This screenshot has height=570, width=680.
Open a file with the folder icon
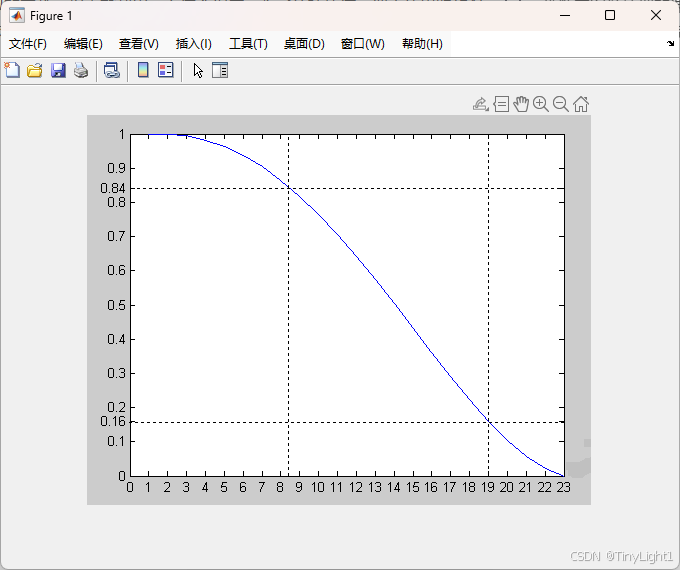(x=35, y=70)
